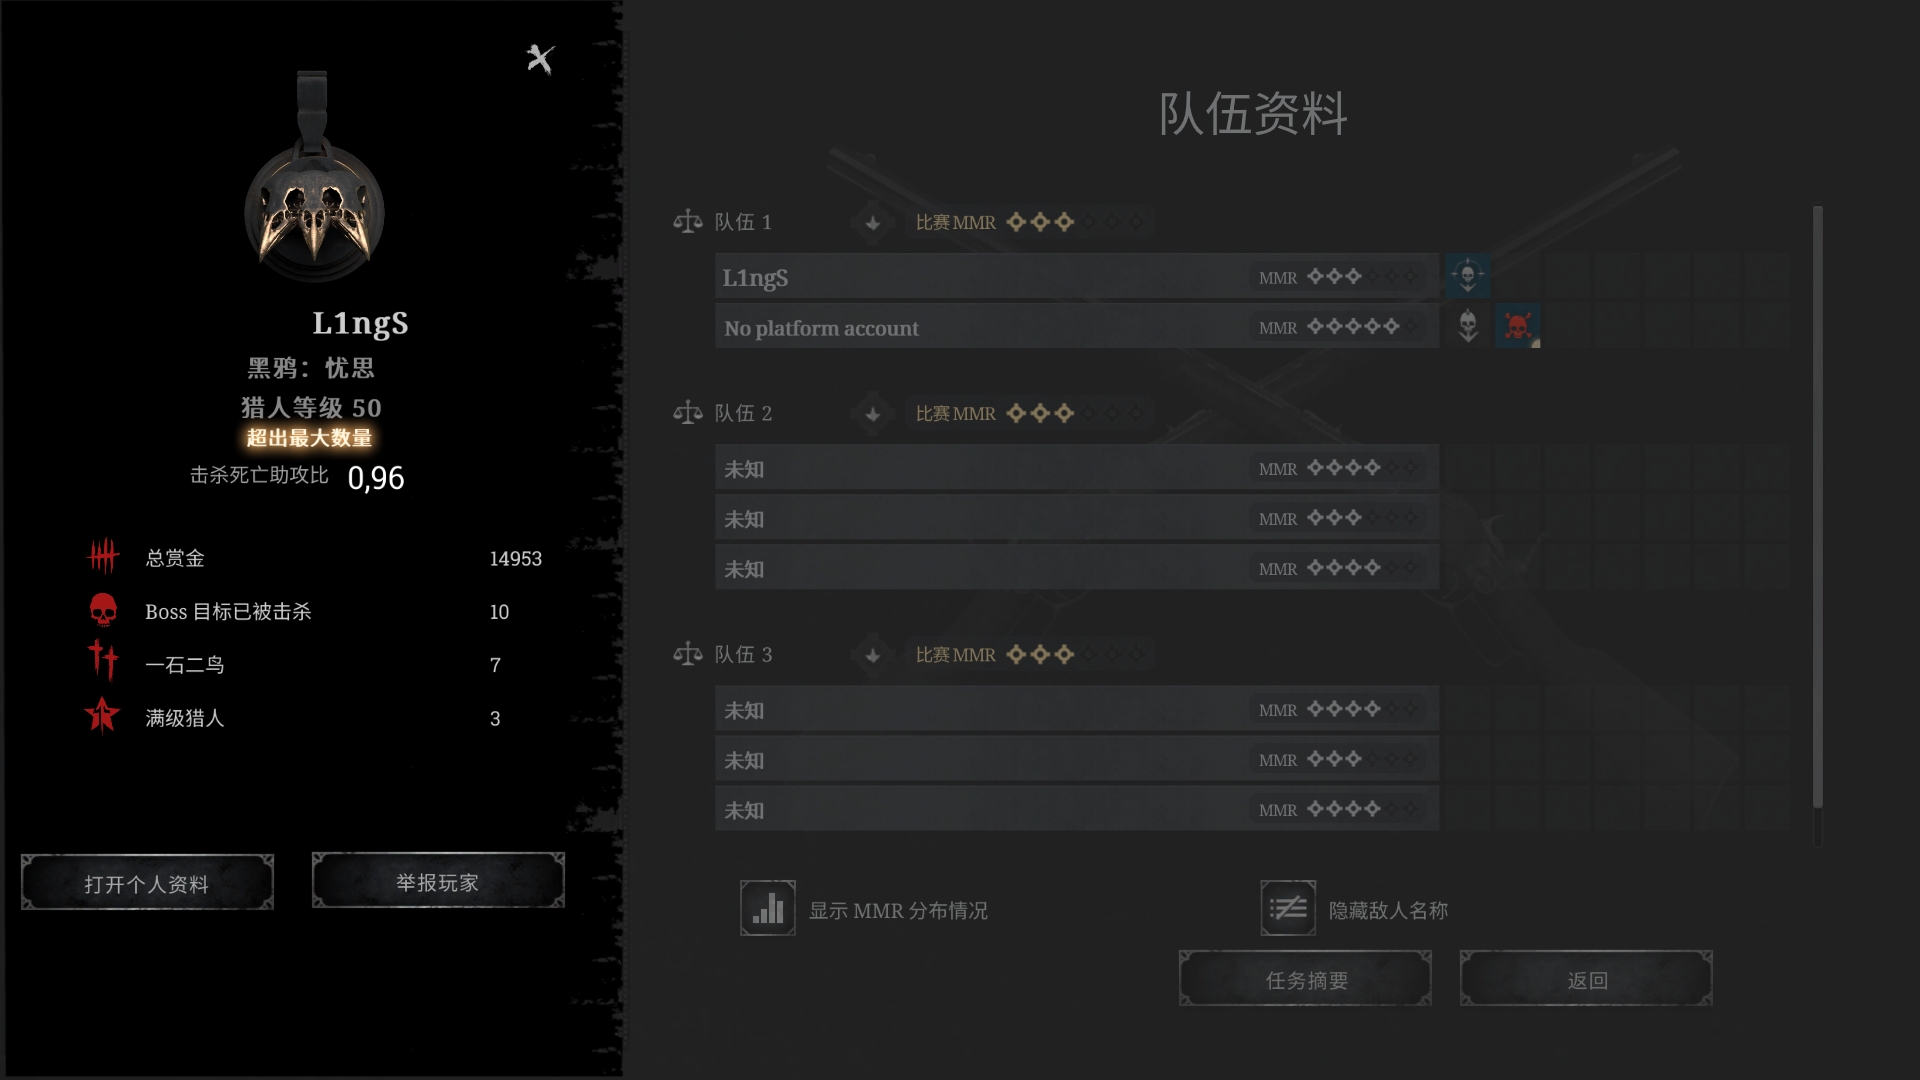
Task: Toggle 隐藏敌人名称 hide enemy names icon
Action: [1288, 908]
